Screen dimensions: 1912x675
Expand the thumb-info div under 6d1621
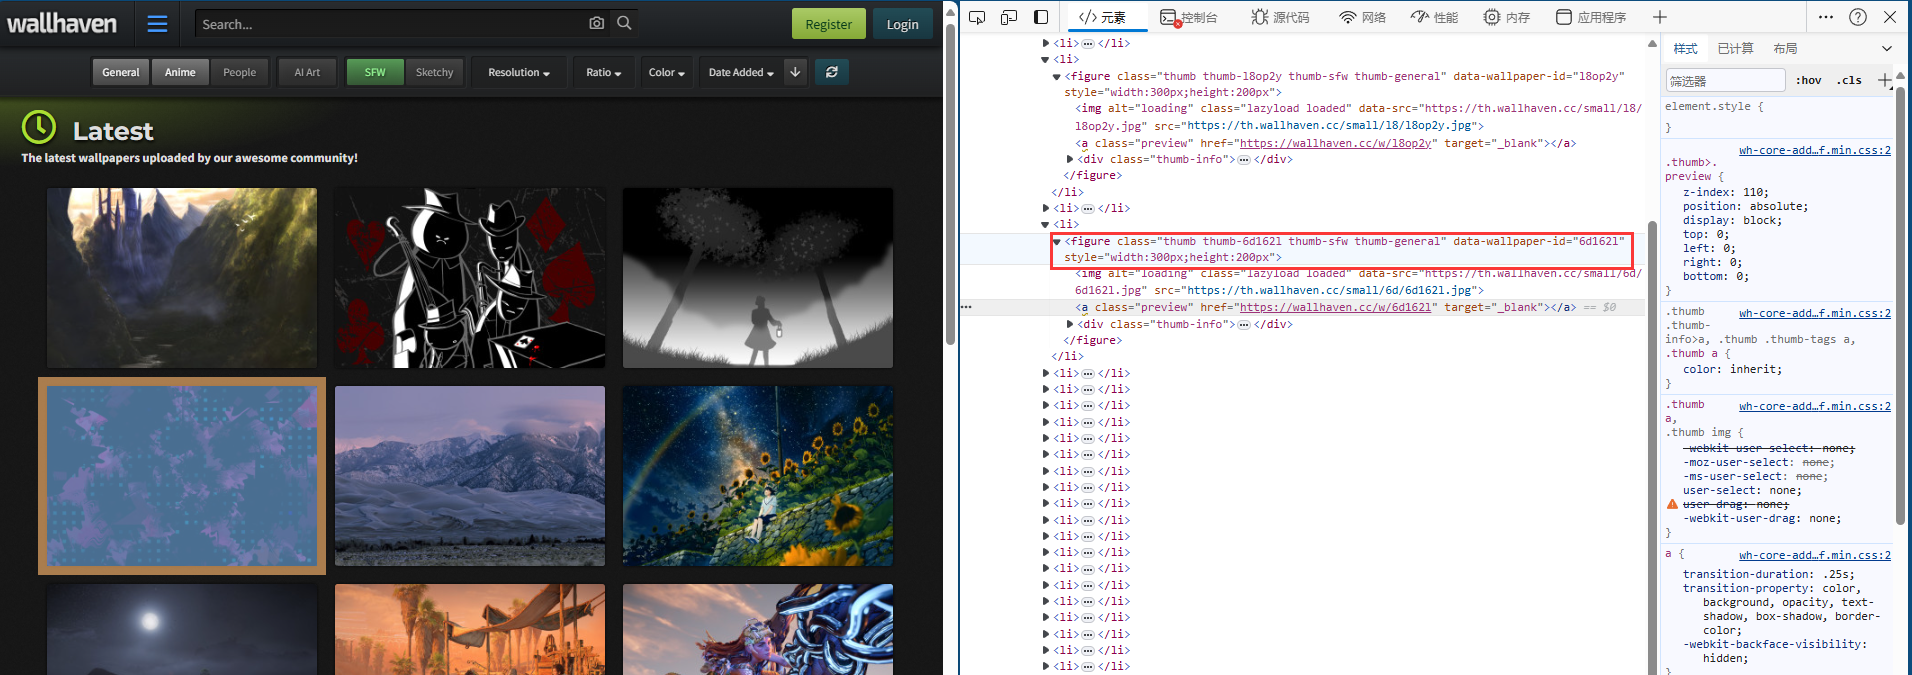click(x=1070, y=324)
